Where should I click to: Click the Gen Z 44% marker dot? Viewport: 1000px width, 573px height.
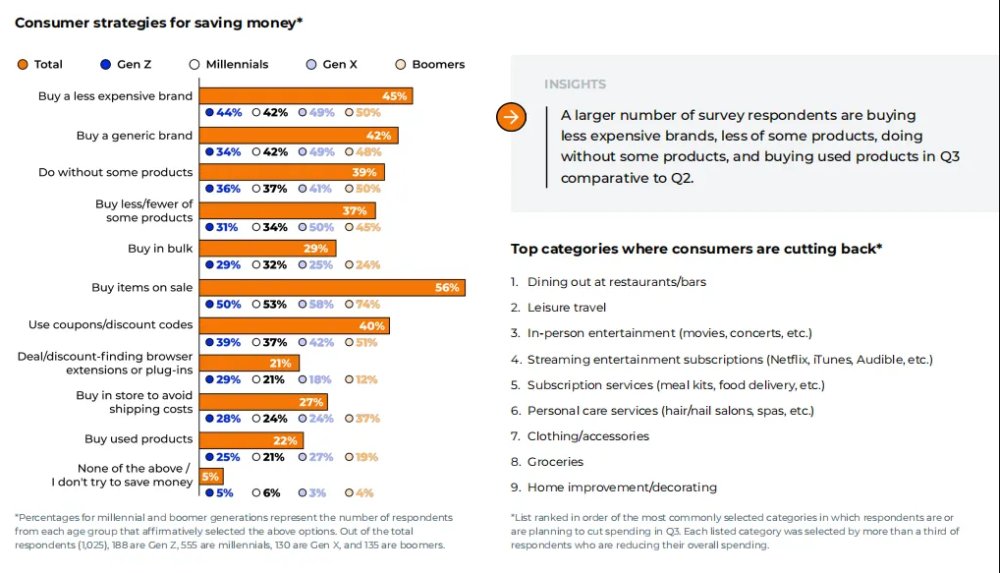pyautogui.click(x=209, y=112)
